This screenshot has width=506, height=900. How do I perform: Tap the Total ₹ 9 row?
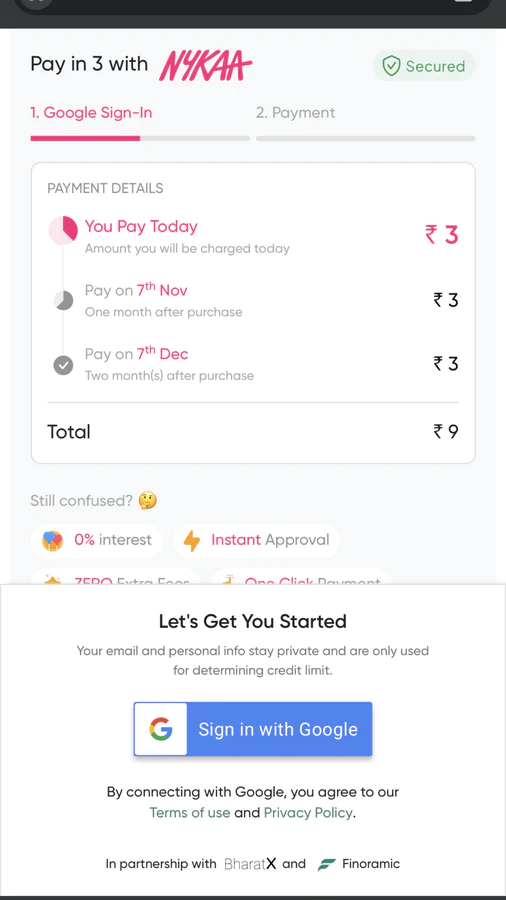click(x=253, y=432)
